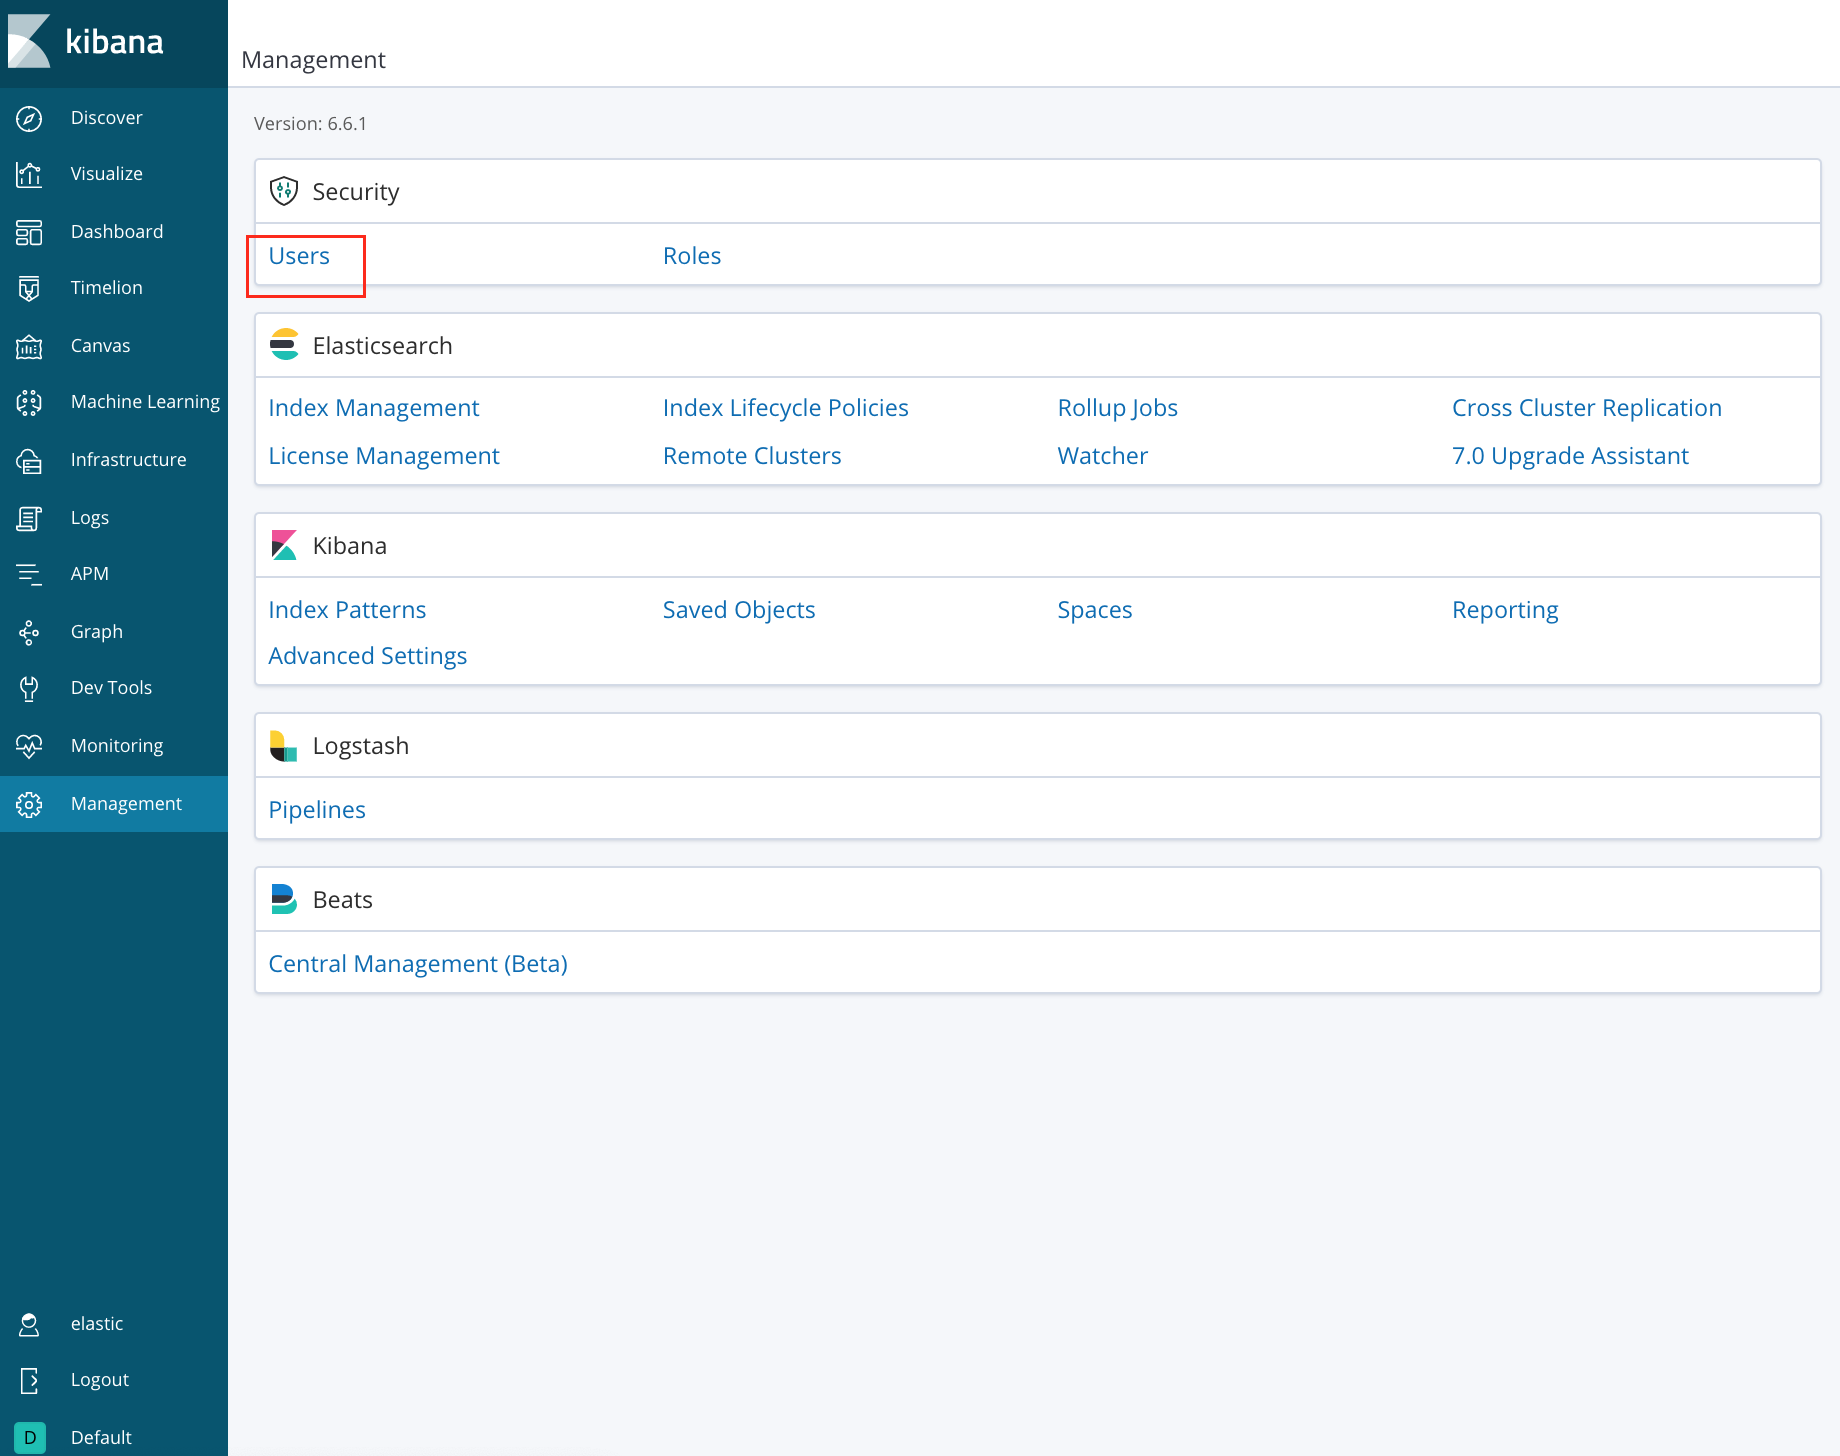The image size is (1840, 1456).
Task: Go to Rollup Jobs
Action: point(1118,408)
